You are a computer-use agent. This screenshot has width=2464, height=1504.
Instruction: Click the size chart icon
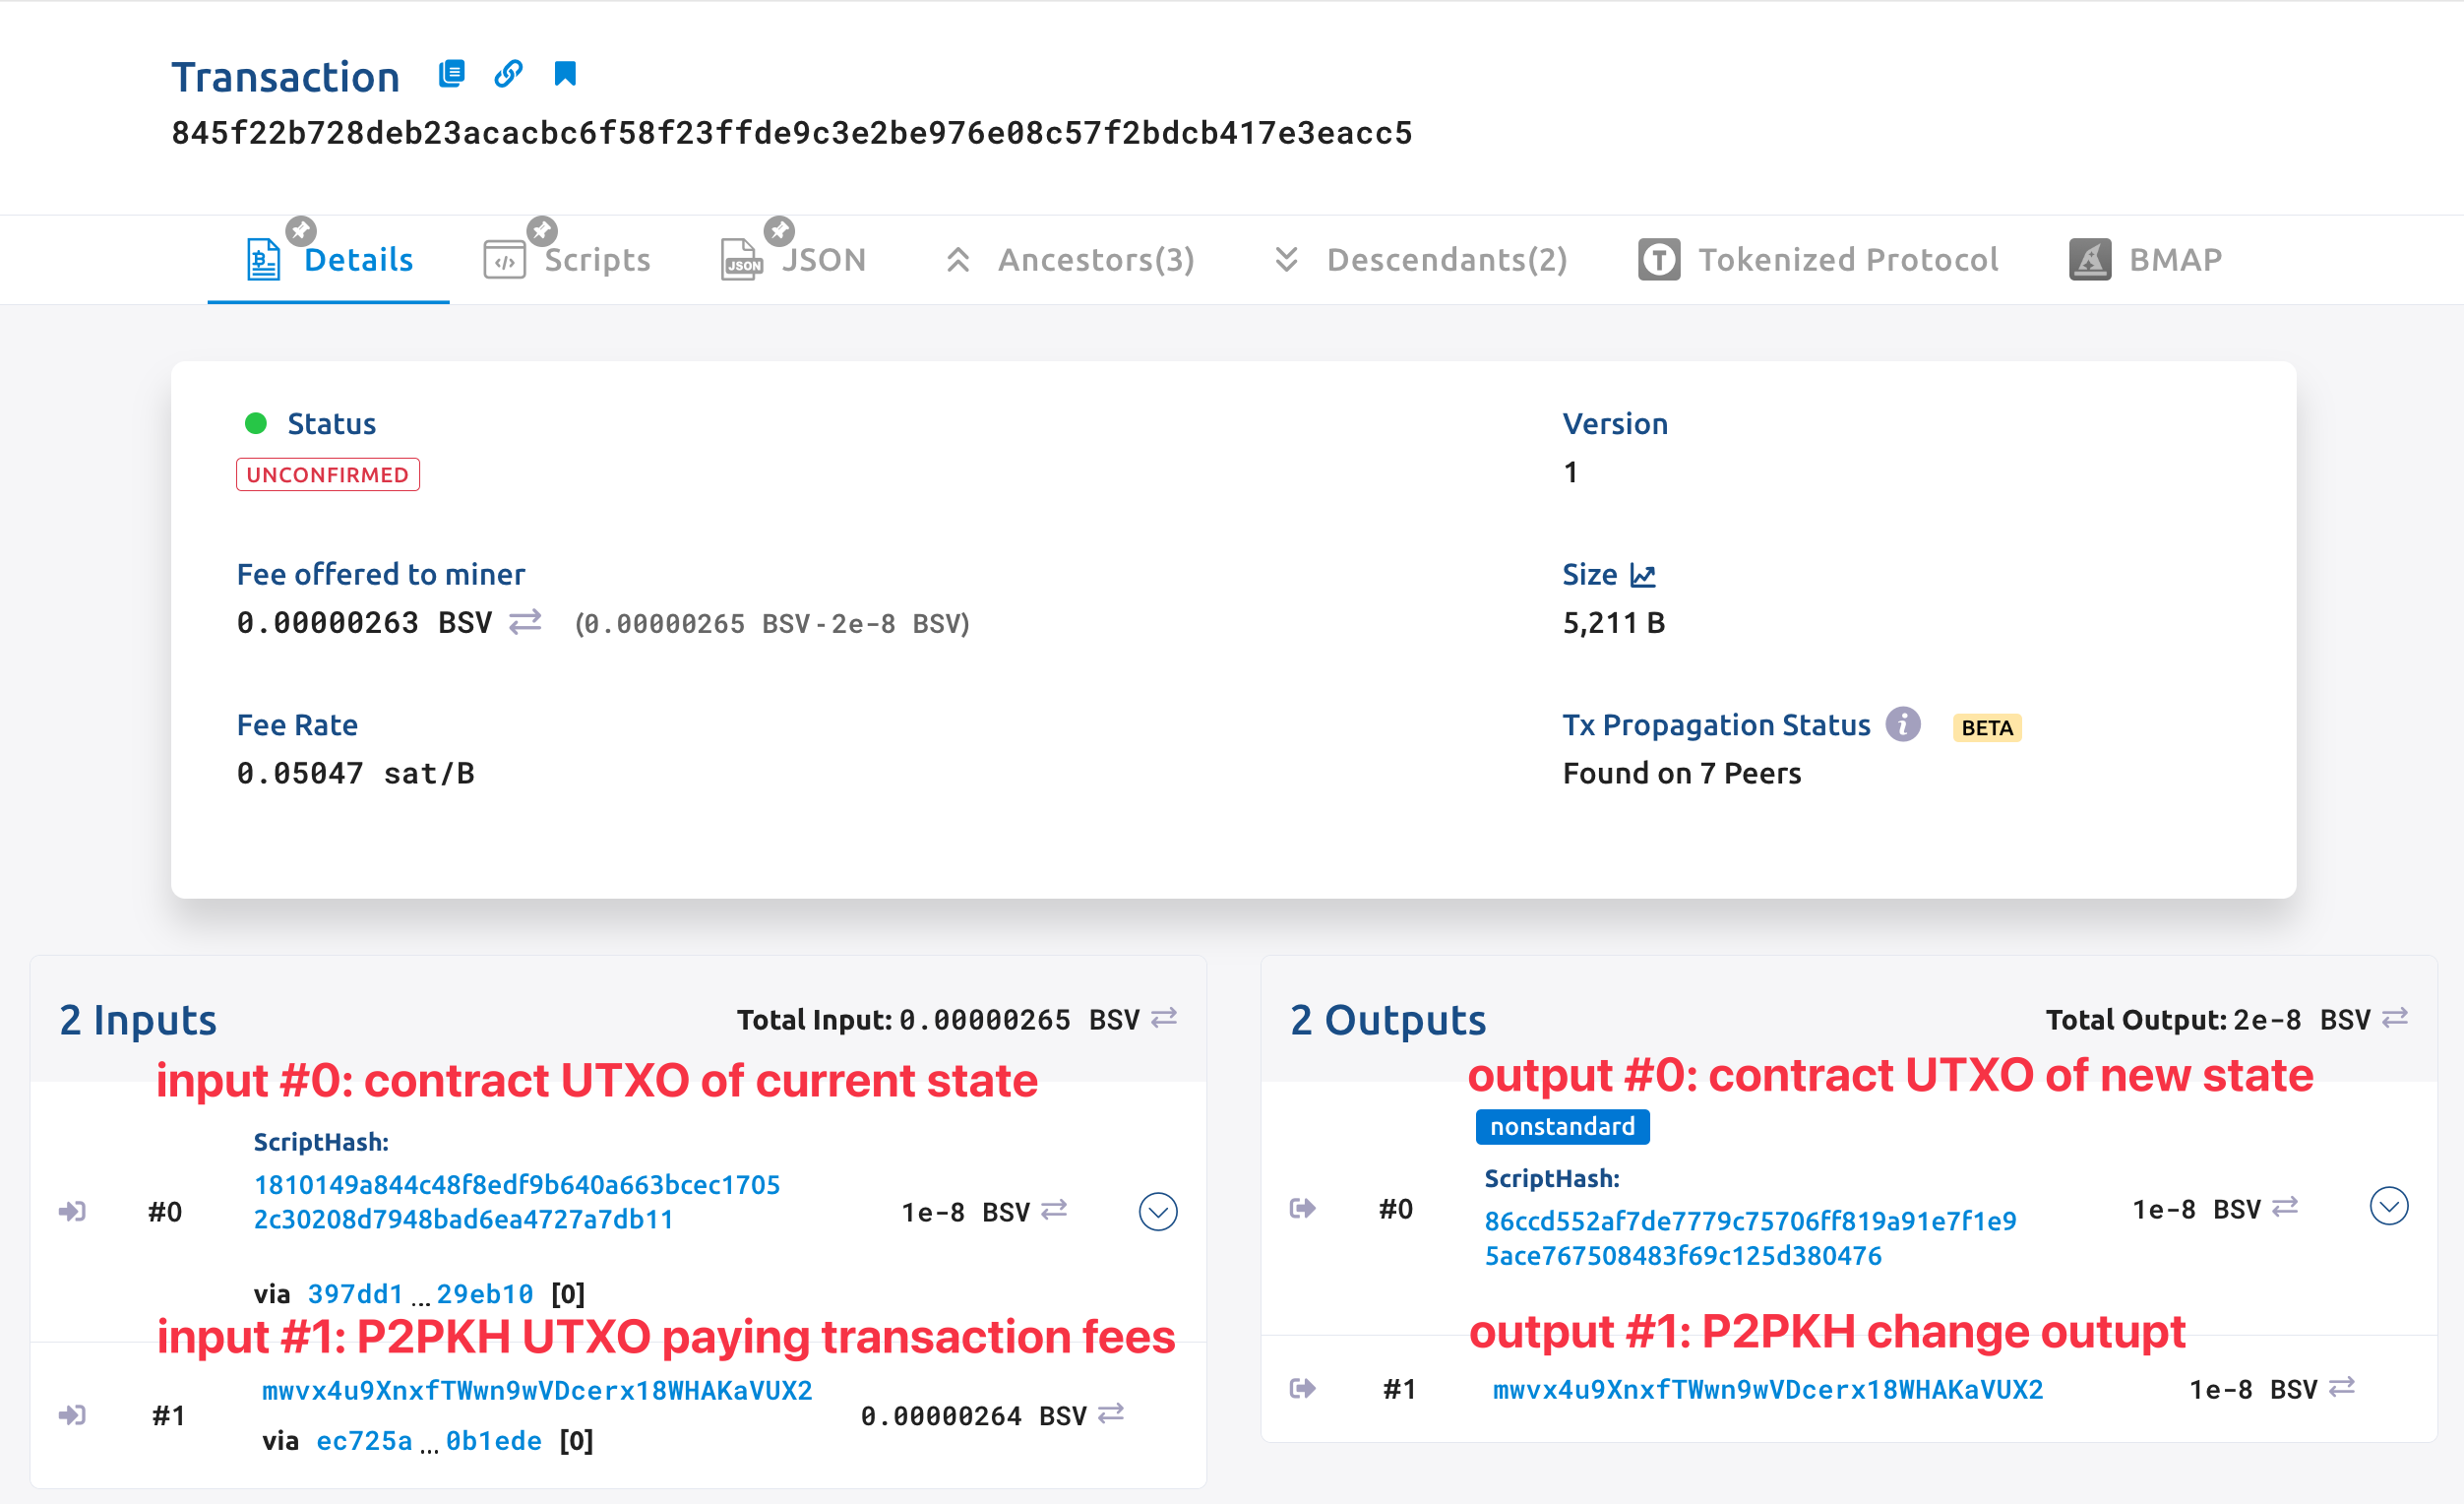pos(1643,575)
